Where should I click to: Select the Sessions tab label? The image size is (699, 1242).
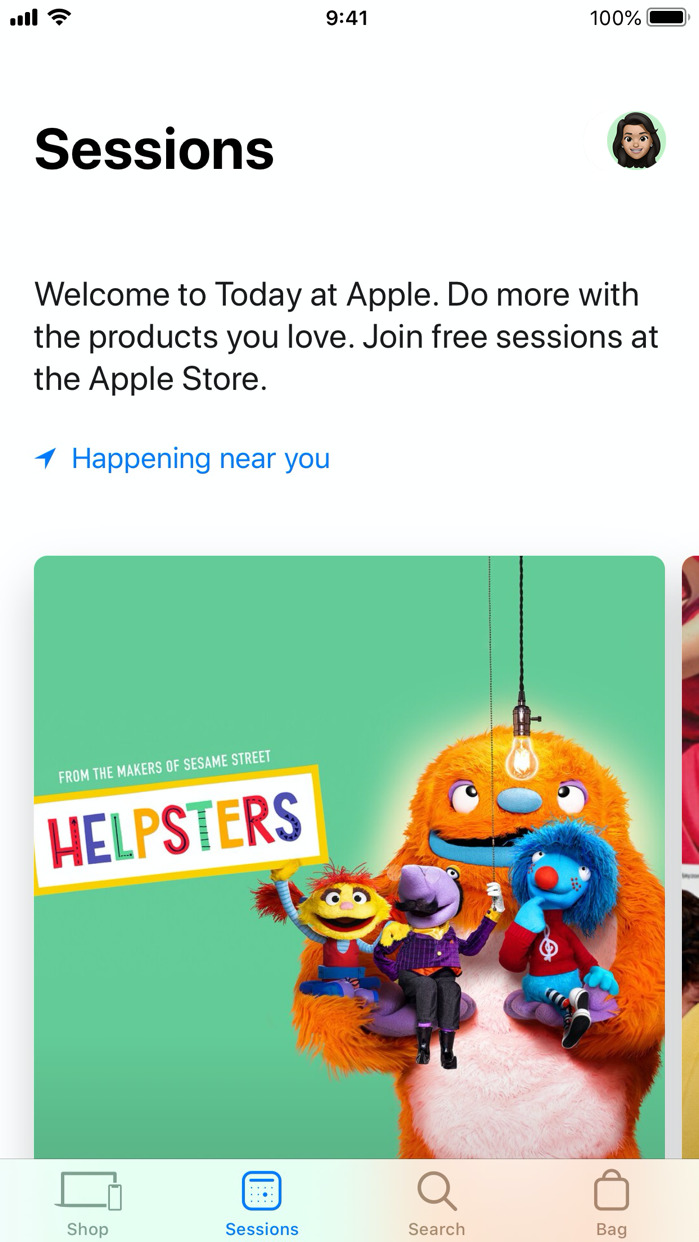262,1229
